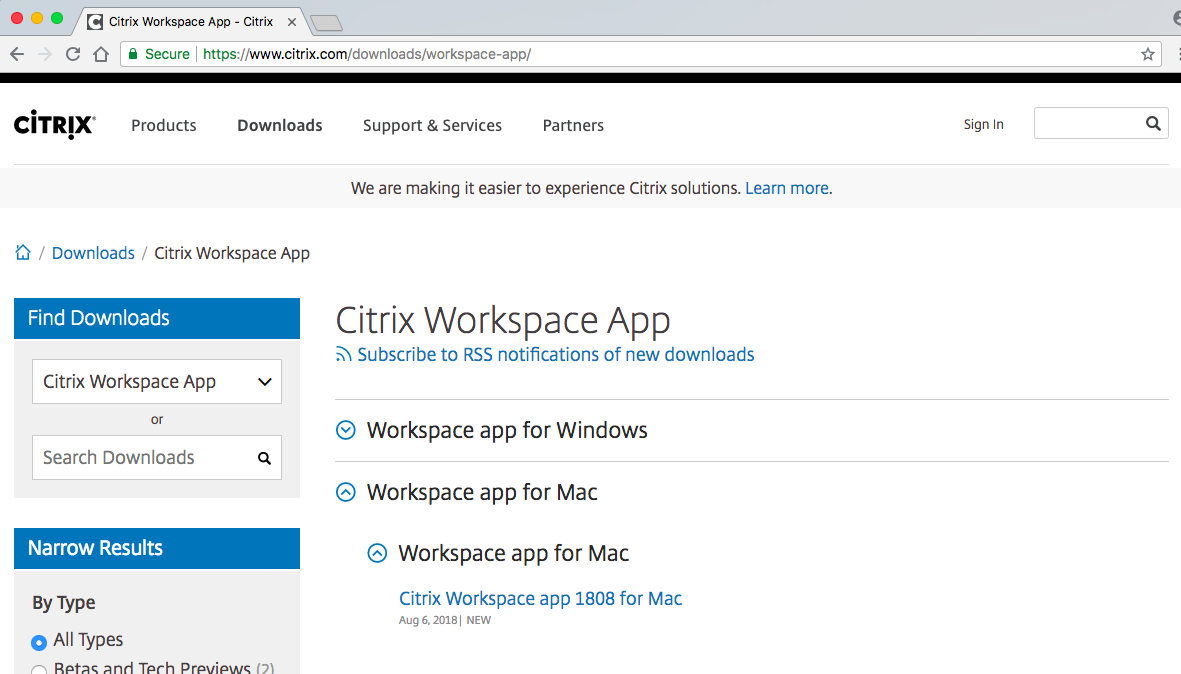Click the 'Citrix Workspace App' page heading

[502, 321]
